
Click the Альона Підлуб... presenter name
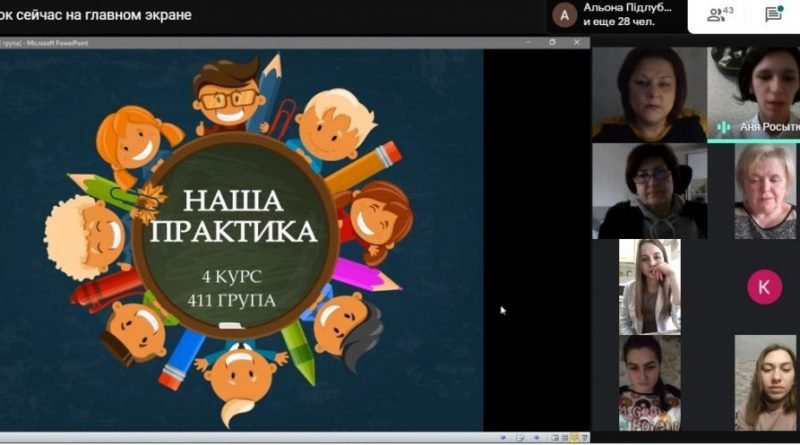[627, 8]
